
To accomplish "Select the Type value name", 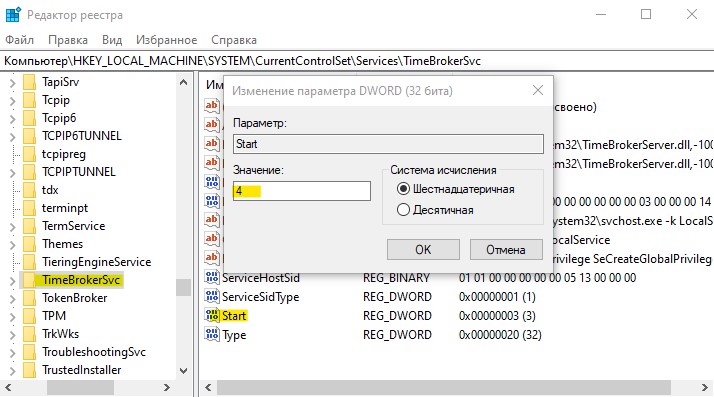I will pos(234,335).
